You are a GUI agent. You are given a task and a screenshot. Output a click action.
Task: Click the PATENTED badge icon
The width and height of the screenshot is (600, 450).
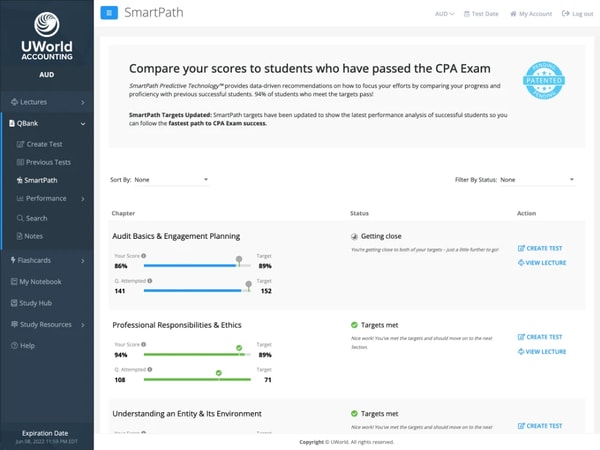[x=544, y=80]
